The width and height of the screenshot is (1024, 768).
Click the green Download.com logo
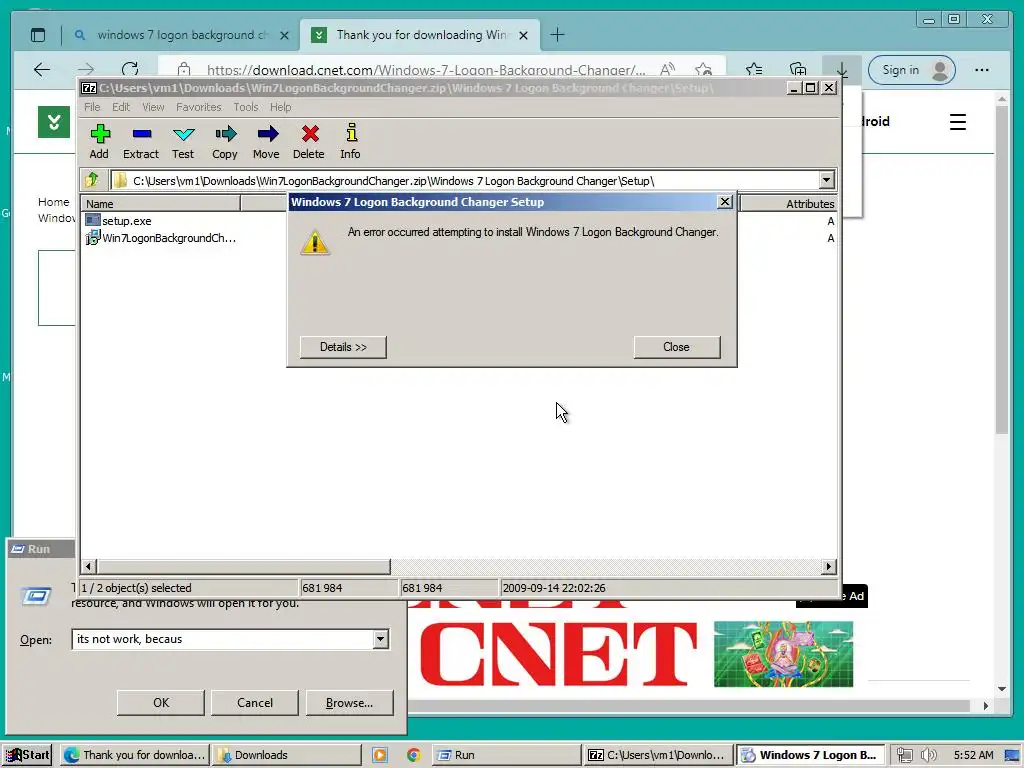[54, 122]
